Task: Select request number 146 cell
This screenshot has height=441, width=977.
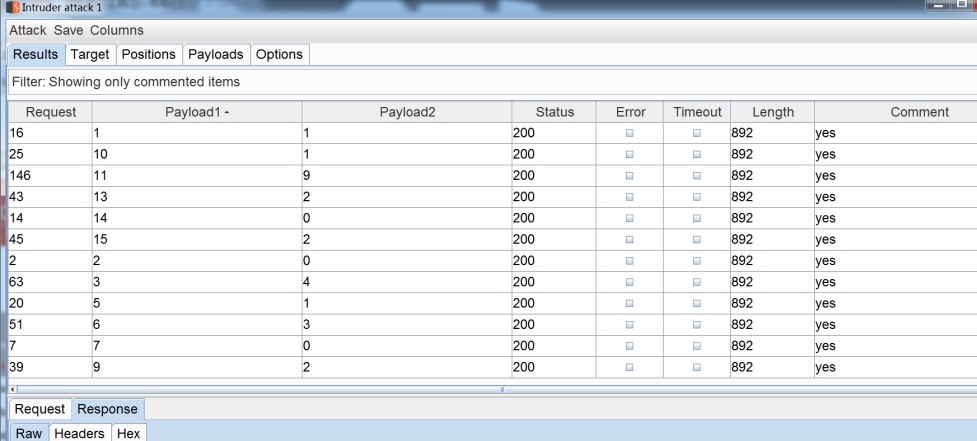Action: (50, 176)
